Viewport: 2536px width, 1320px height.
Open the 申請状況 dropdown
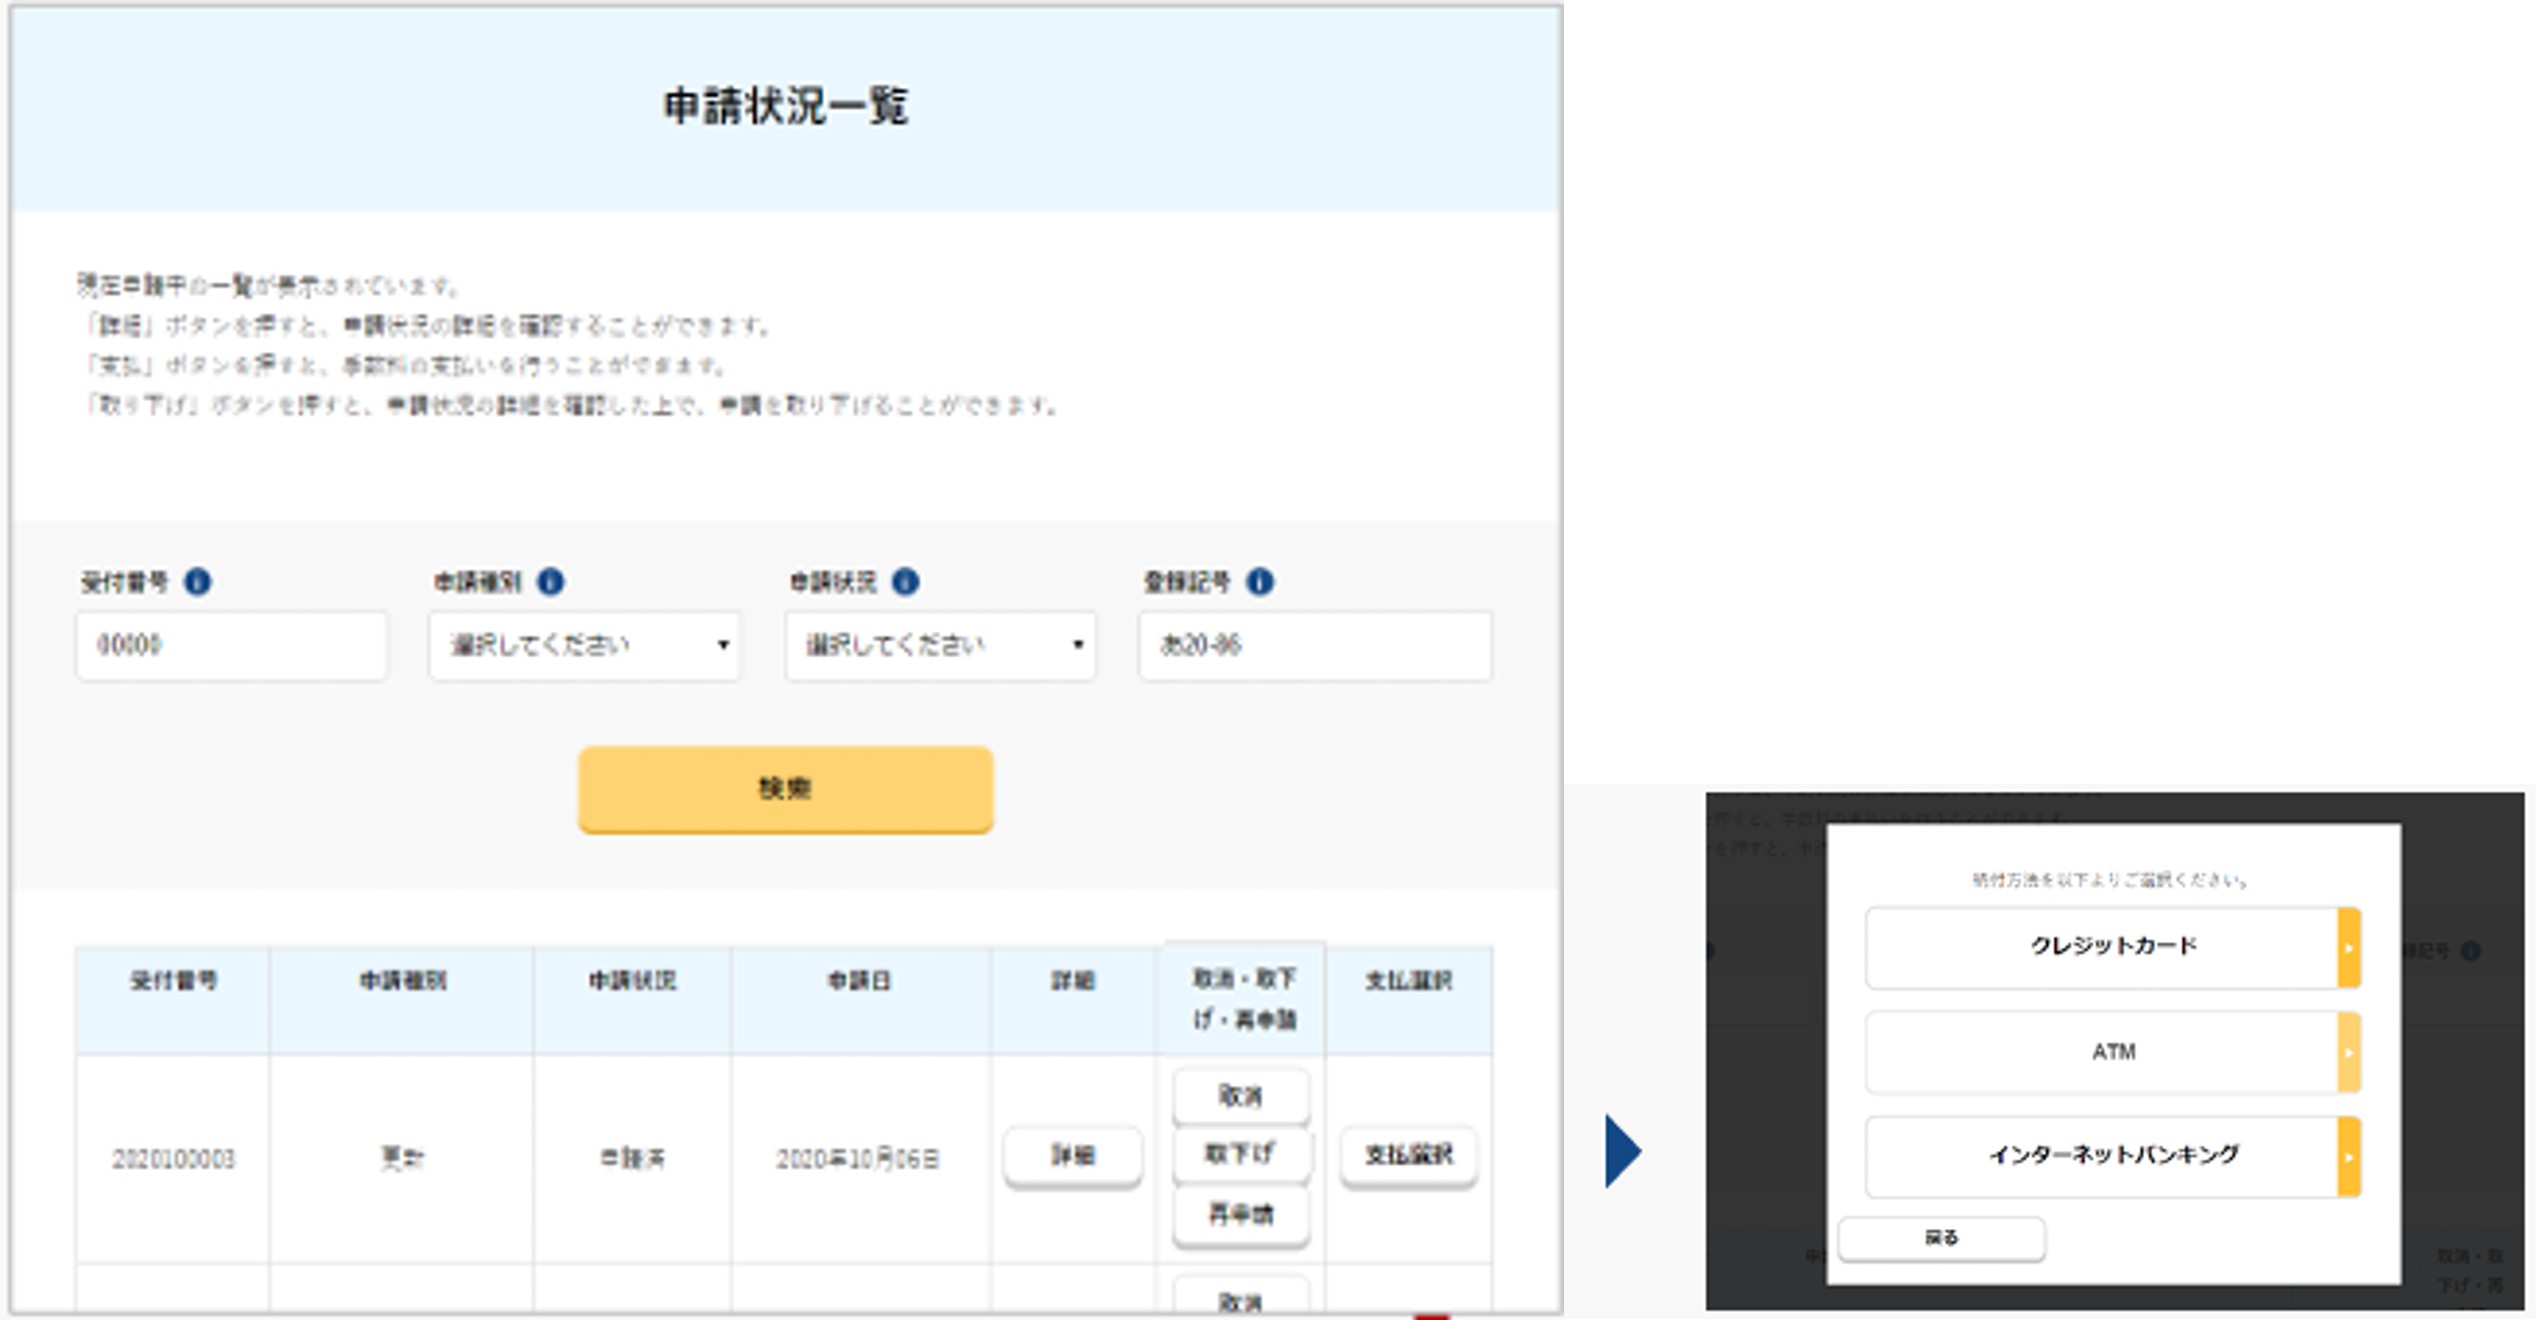tap(940, 646)
